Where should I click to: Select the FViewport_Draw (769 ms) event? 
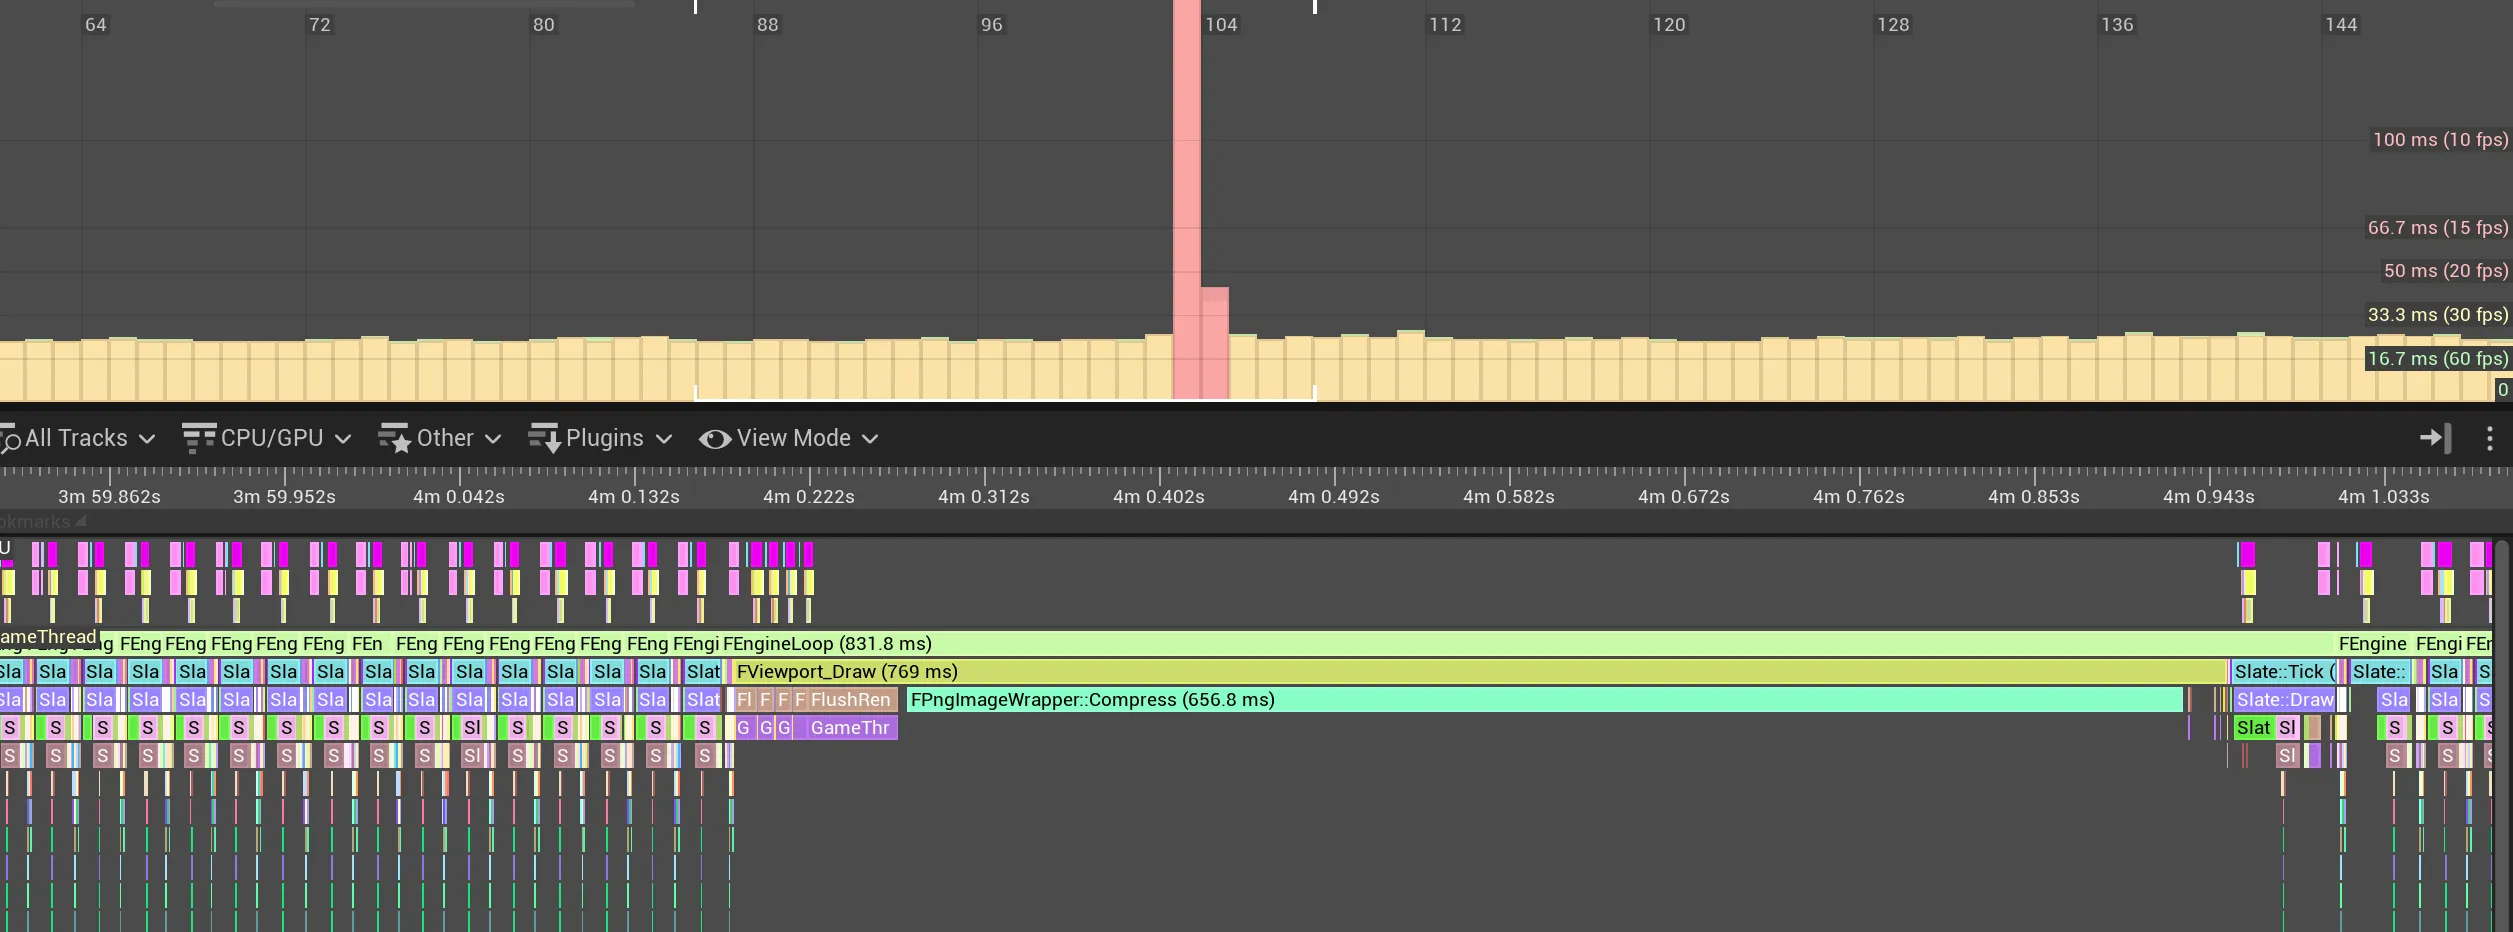(x=1480, y=672)
